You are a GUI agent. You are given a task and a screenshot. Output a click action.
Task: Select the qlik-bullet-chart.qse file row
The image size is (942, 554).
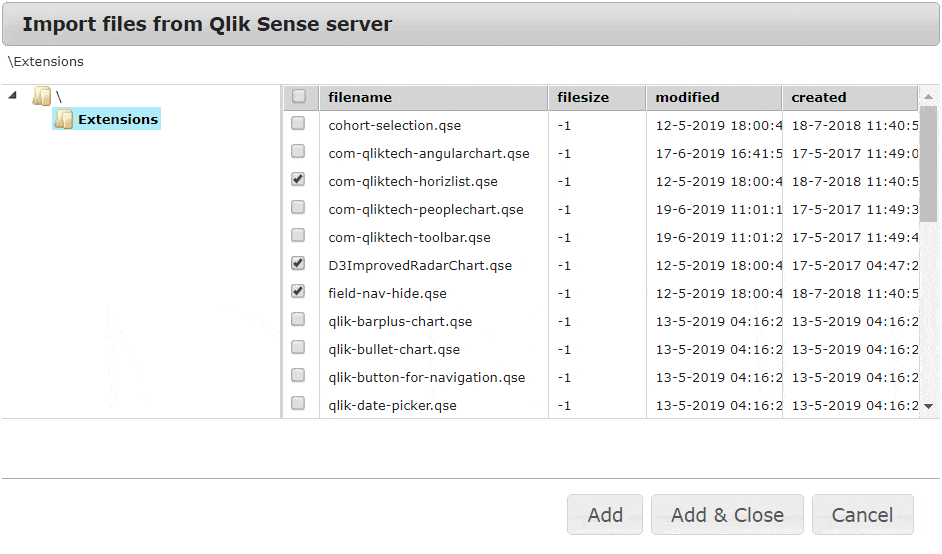394,350
